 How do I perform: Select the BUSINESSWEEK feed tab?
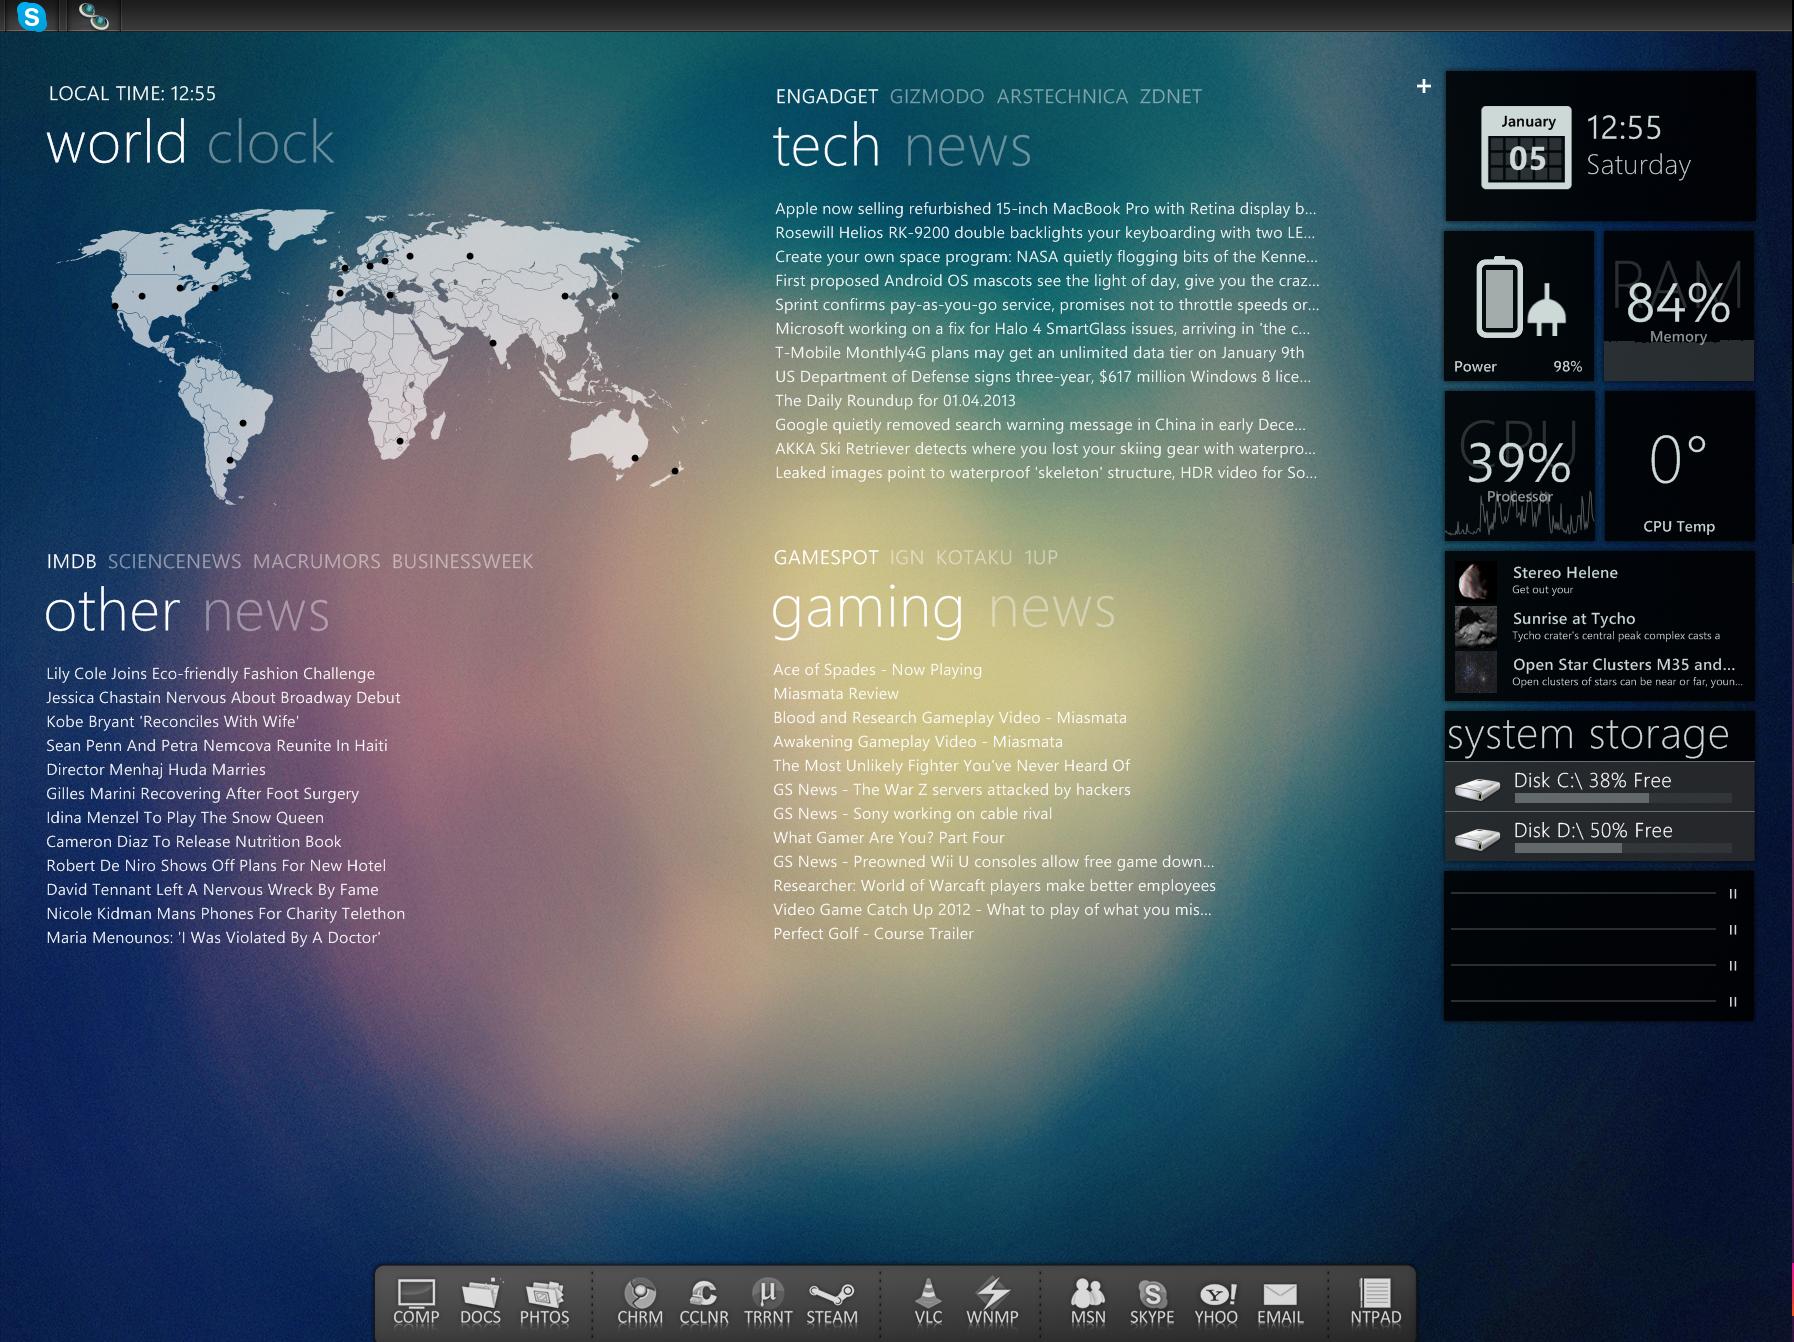(463, 561)
